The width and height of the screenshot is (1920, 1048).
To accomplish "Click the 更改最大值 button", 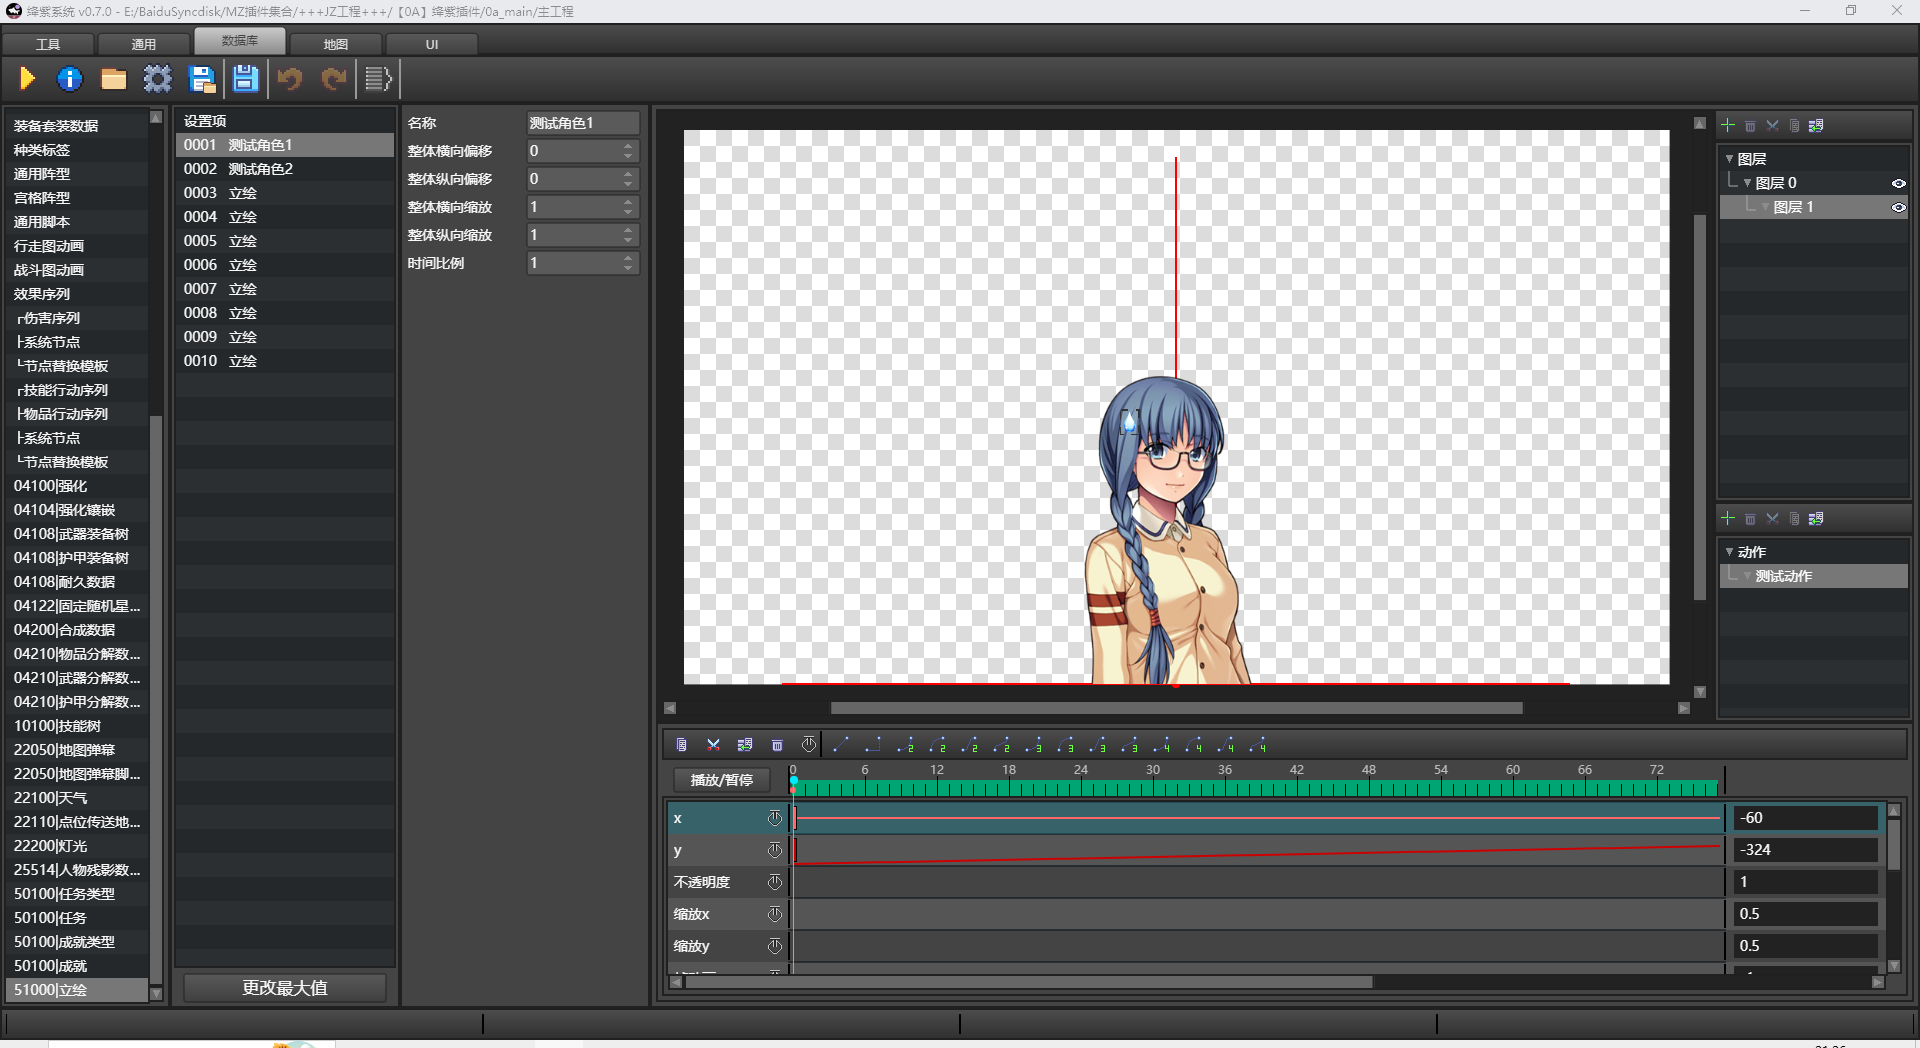I will 285,988.
